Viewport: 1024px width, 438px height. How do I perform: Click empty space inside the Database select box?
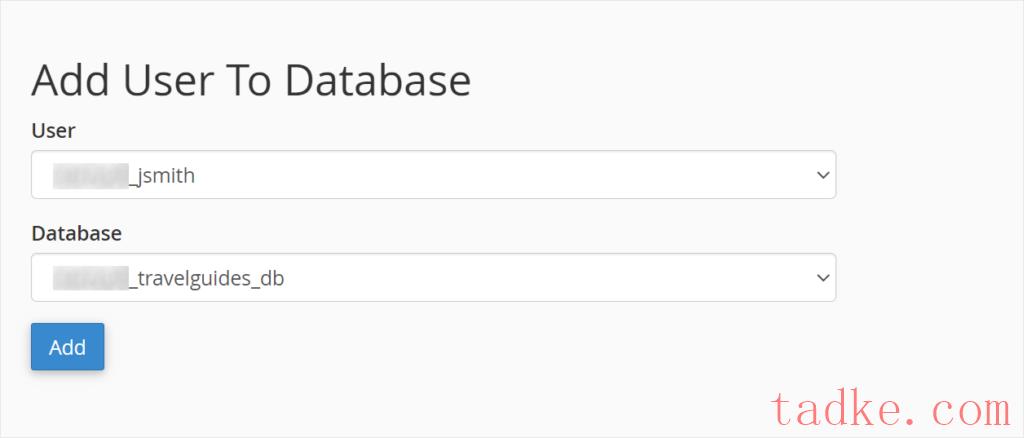(549, 277)
